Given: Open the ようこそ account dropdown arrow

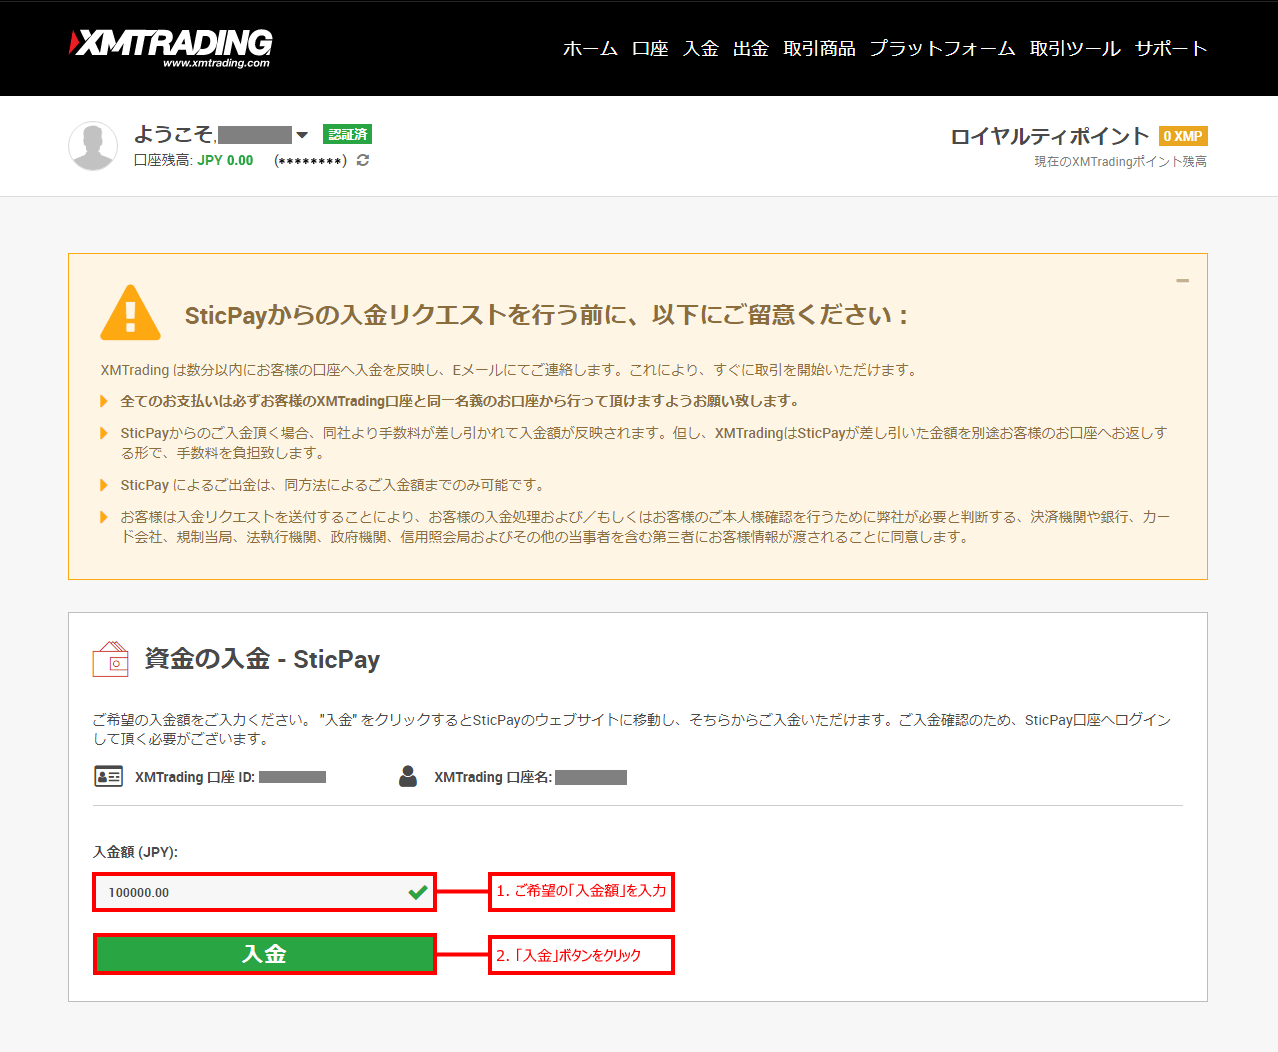Looking at the screenshot, I should (x=302, y=135).
